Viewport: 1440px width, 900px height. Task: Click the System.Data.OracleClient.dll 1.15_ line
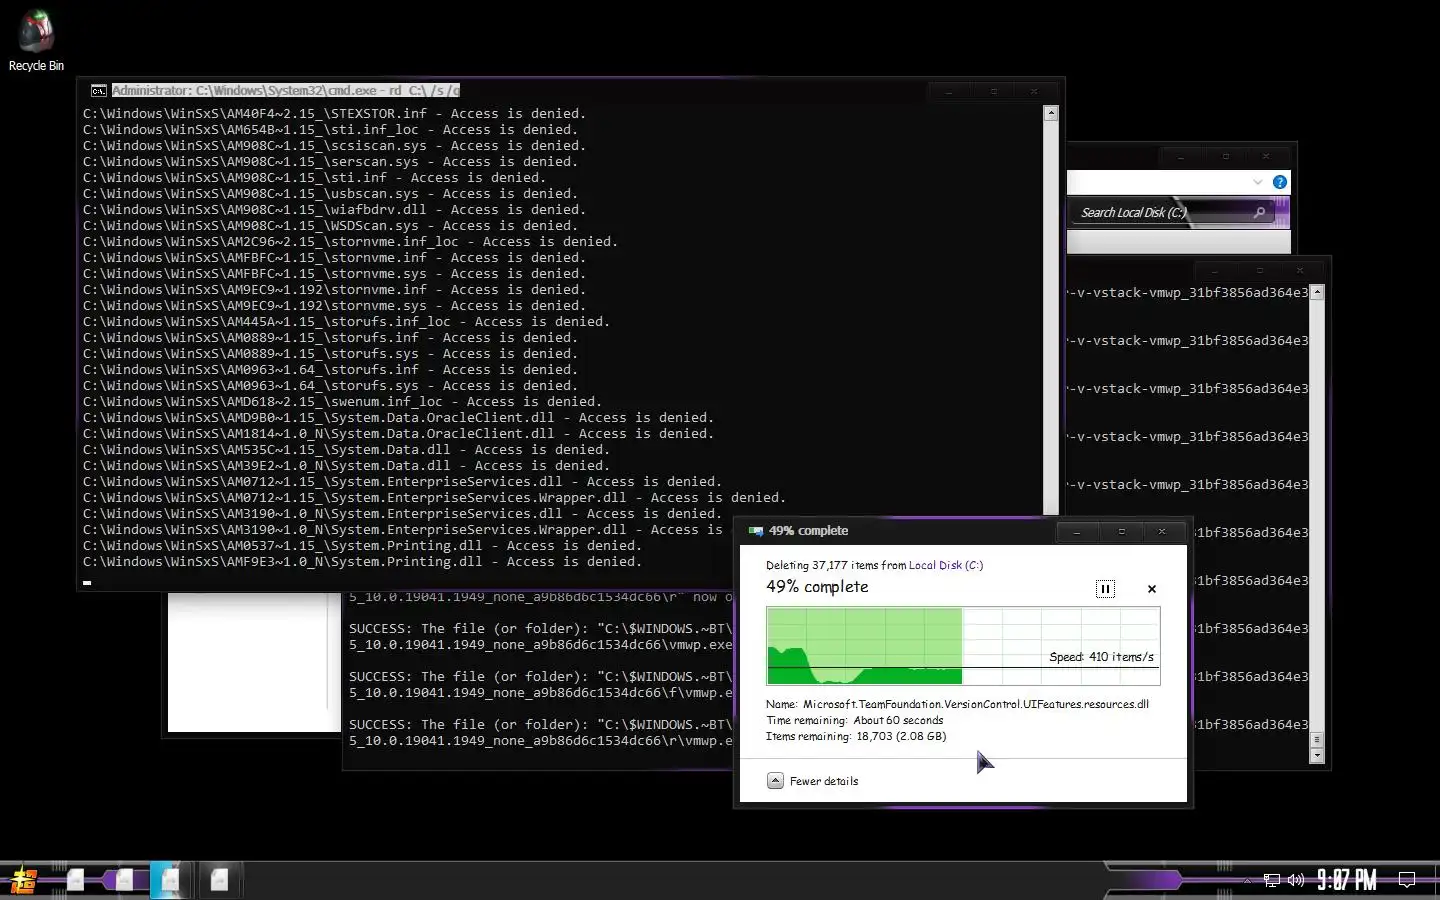pos(398,418)
